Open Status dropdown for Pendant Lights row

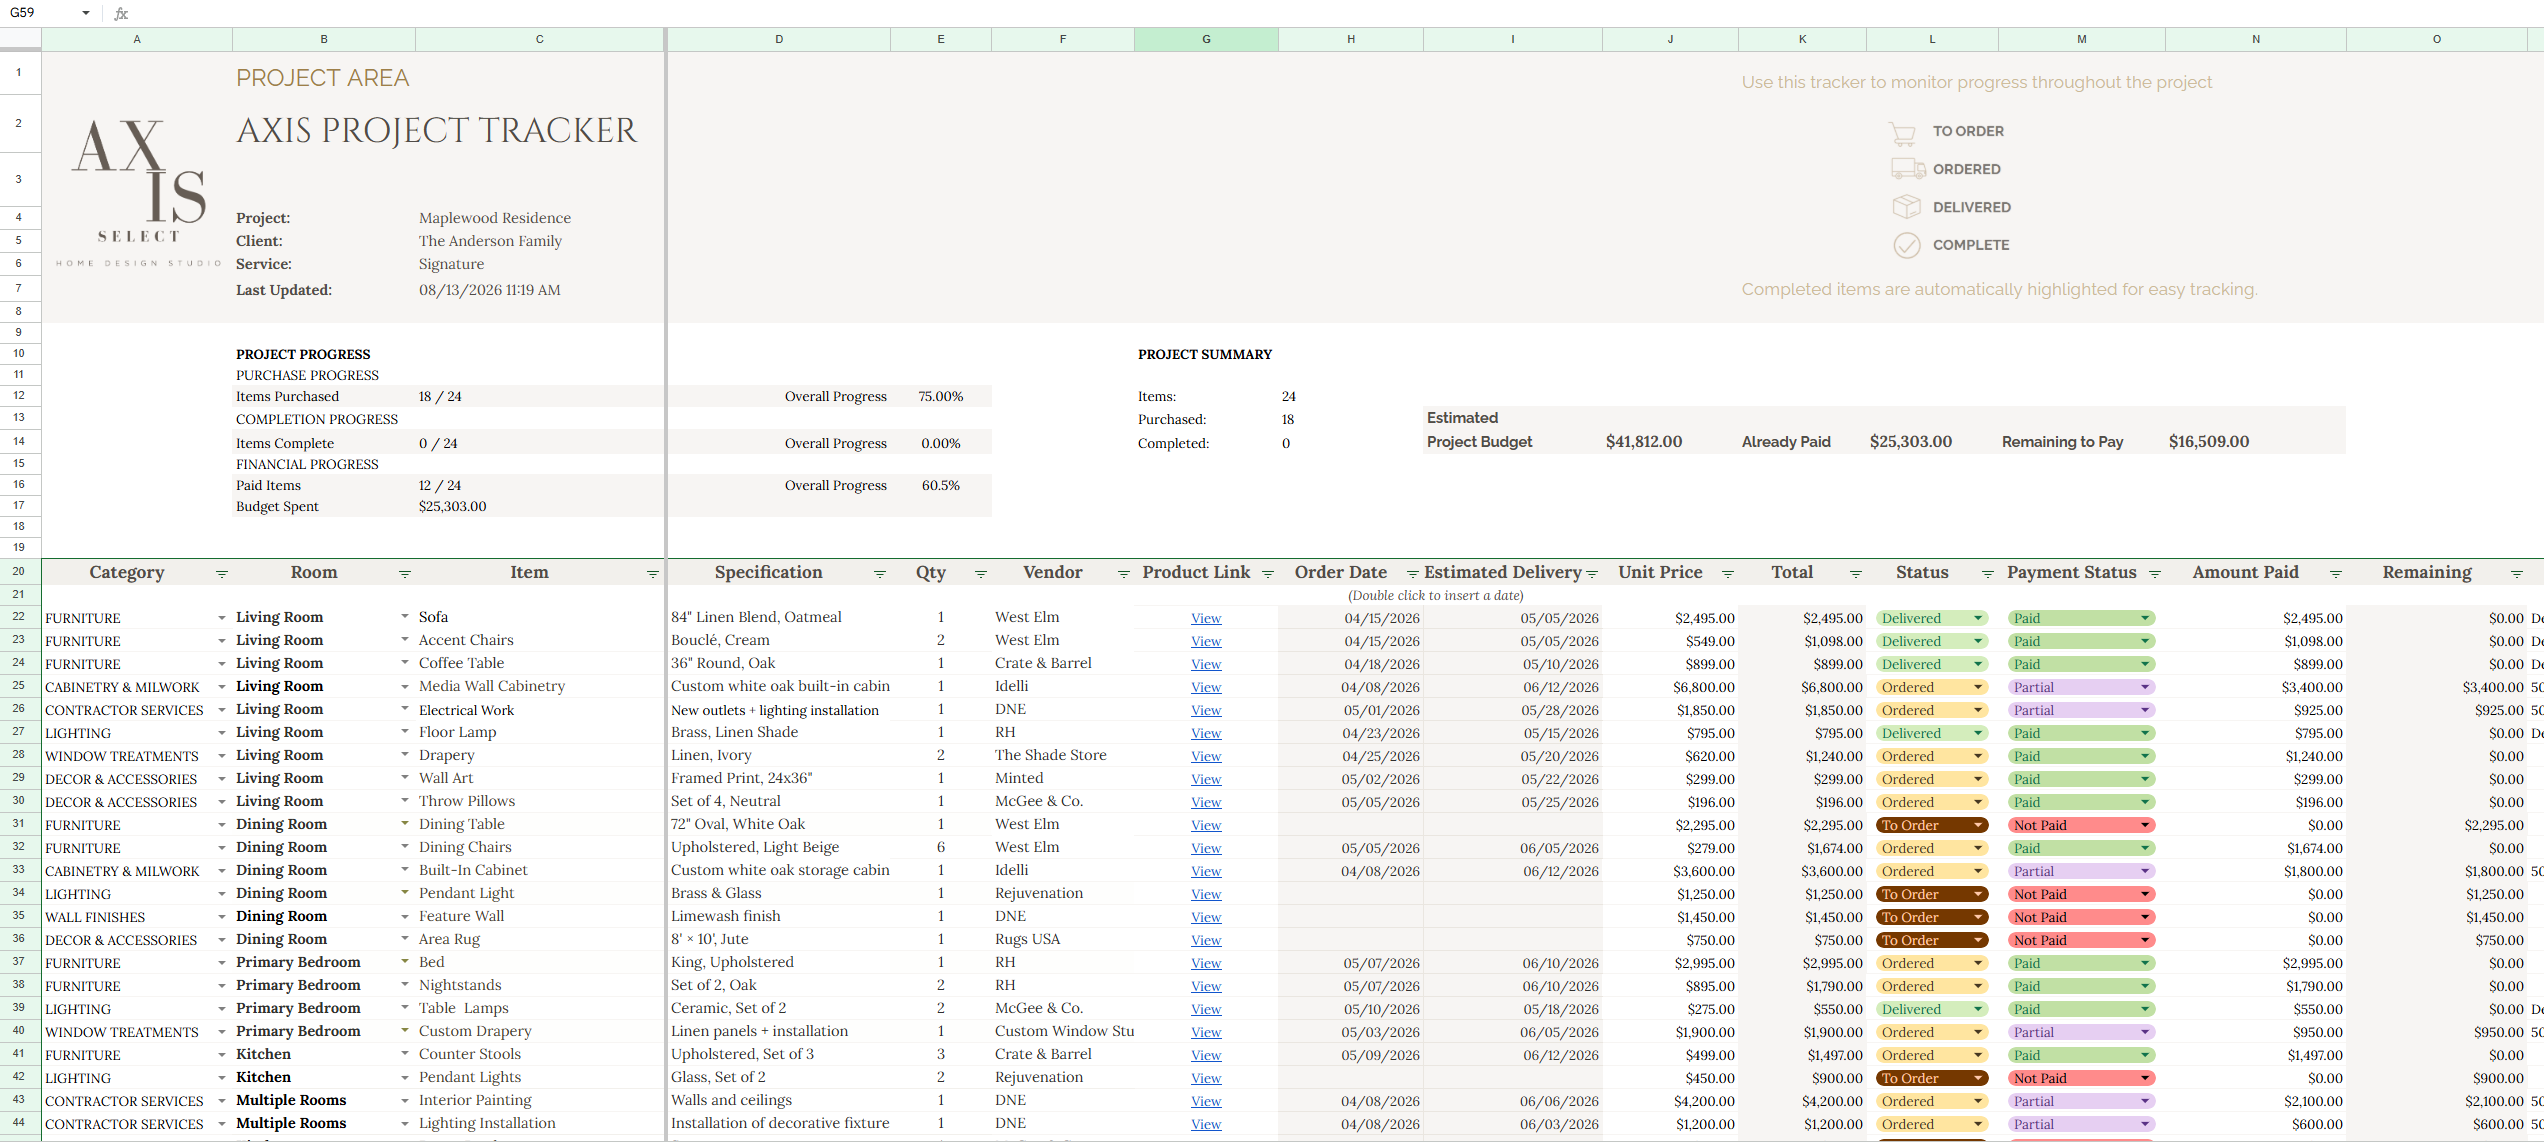click(x=1978, y=1078)
